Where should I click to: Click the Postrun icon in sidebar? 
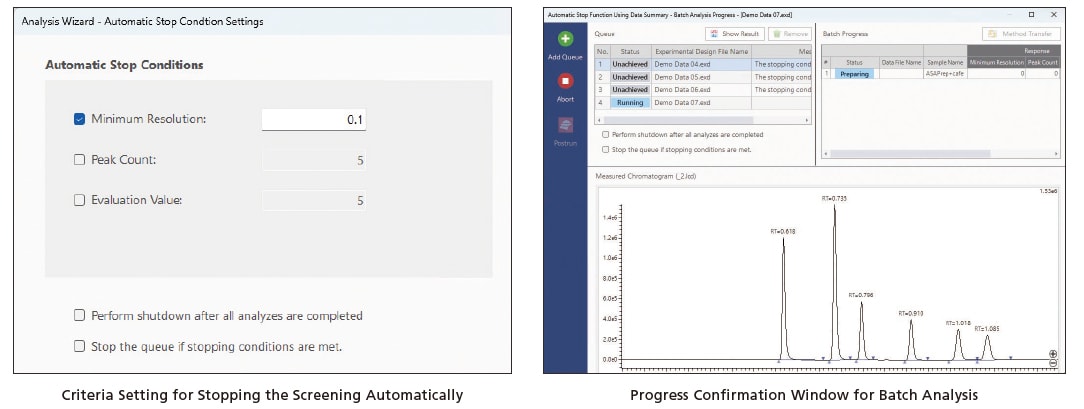(x=566, y=125)
